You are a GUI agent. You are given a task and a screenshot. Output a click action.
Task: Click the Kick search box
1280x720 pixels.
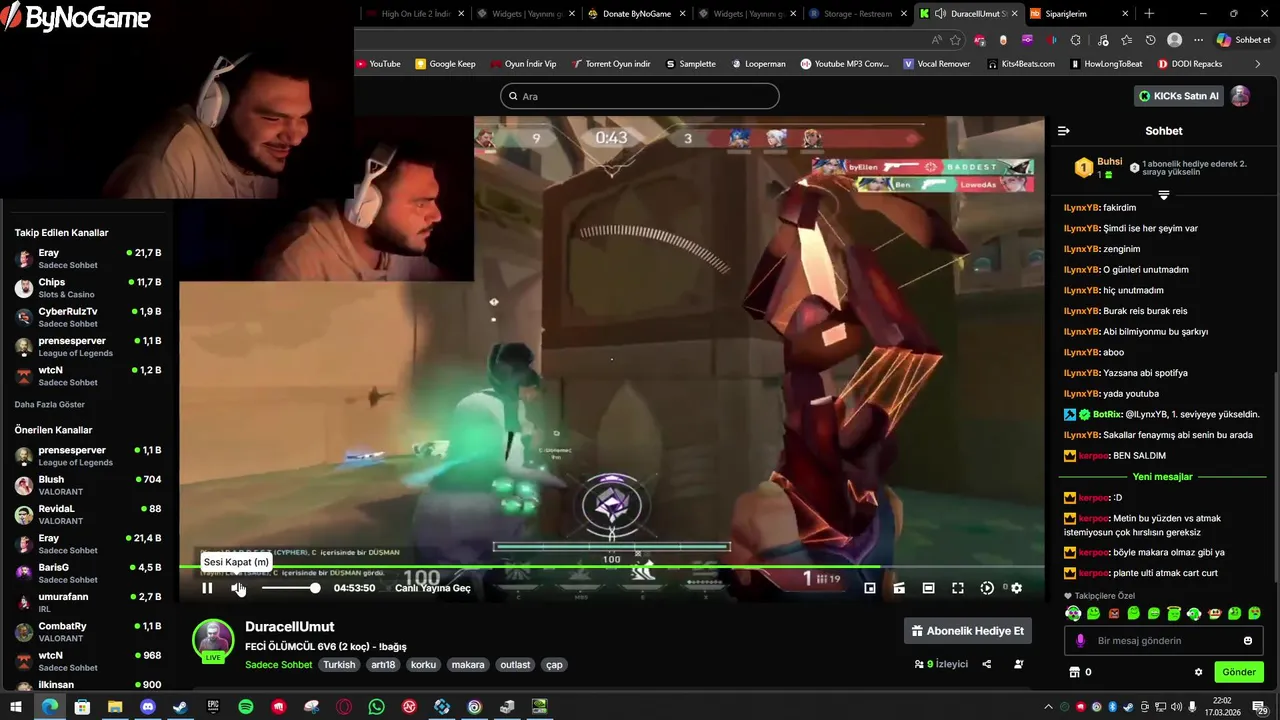point(640,96)
